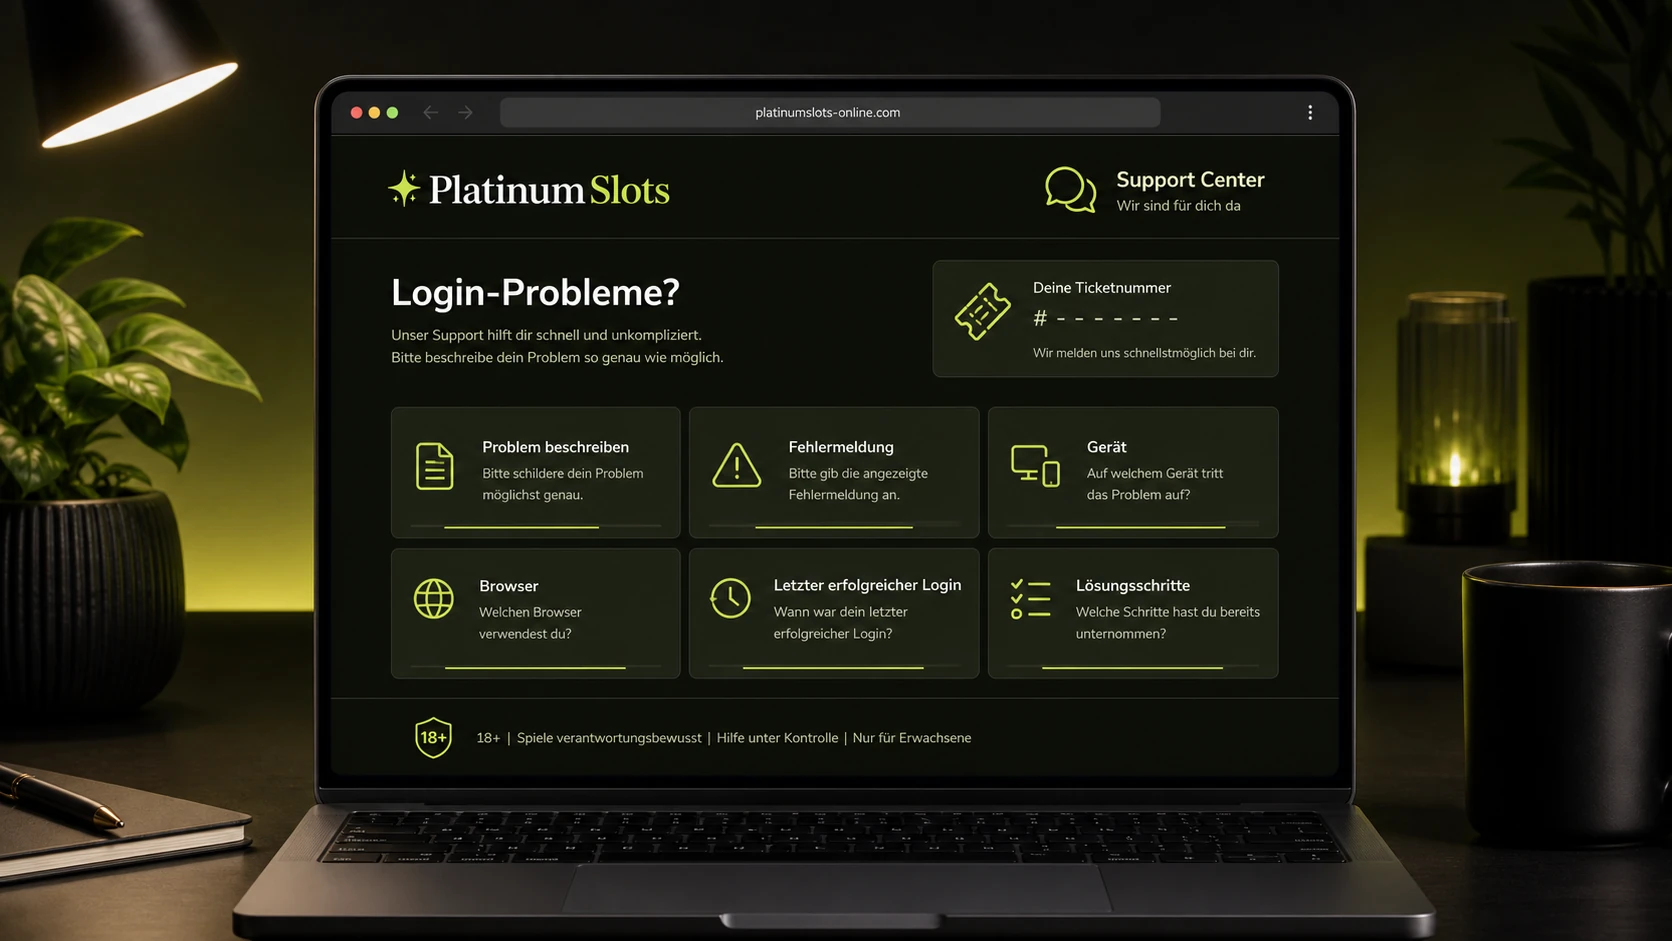The height and width of the screenshot is (941, 1672).
Task: Click the green underline in Gerät card
Action: click(1140, 526)
